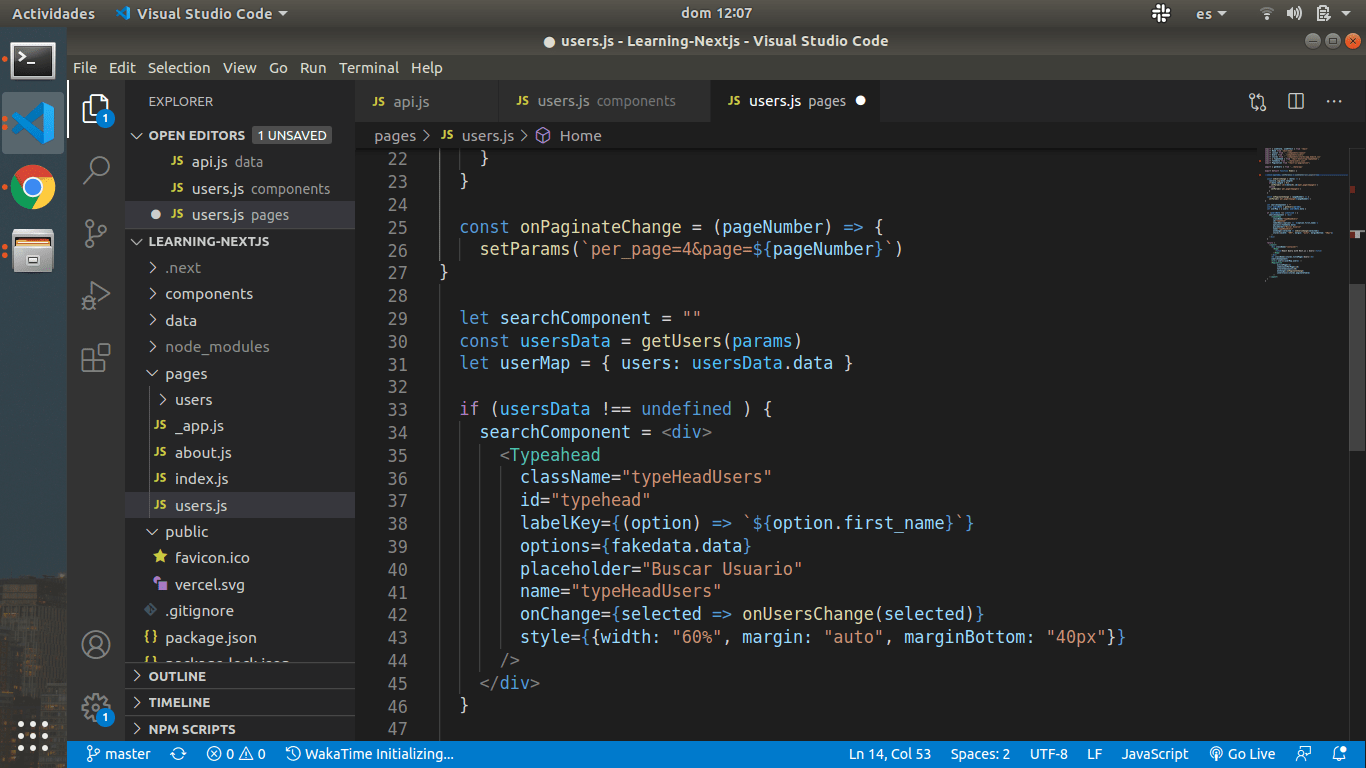Image resolution: width=1366 pixels, height=768 pixels.
Task: Open the Source Control view
Action: [96, 233]
